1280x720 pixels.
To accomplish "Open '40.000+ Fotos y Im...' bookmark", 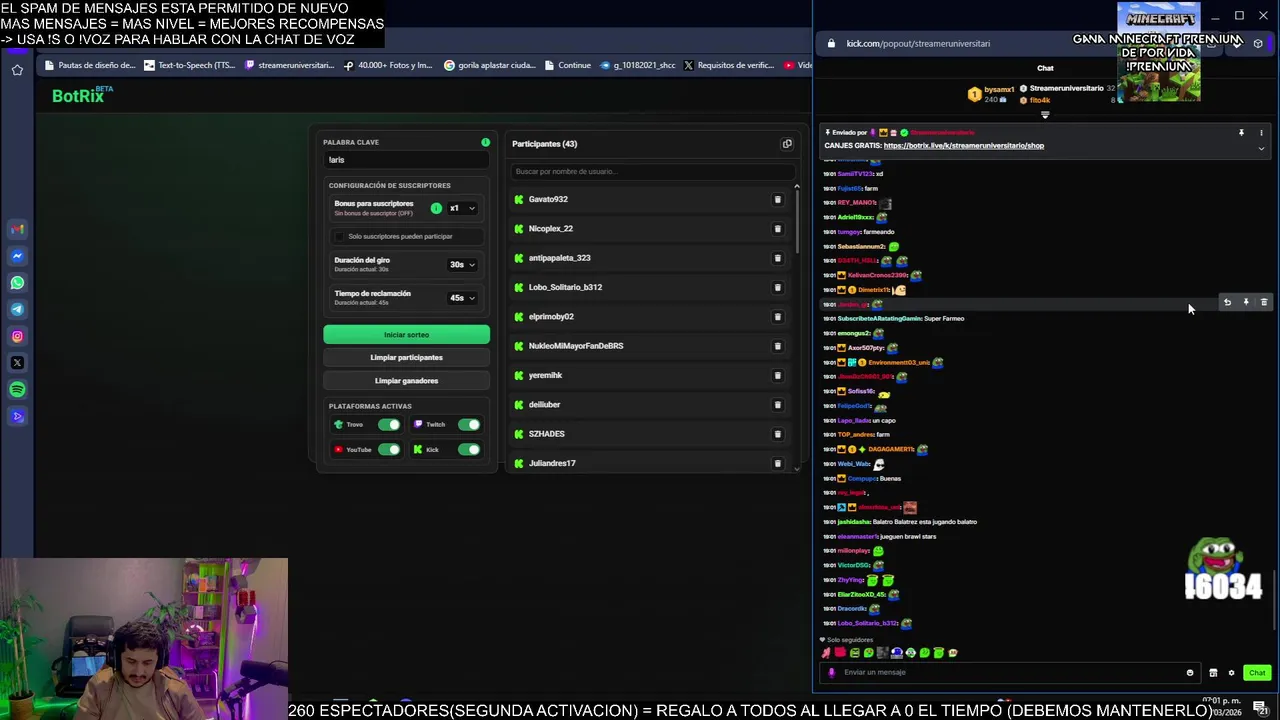I will 388,66.
